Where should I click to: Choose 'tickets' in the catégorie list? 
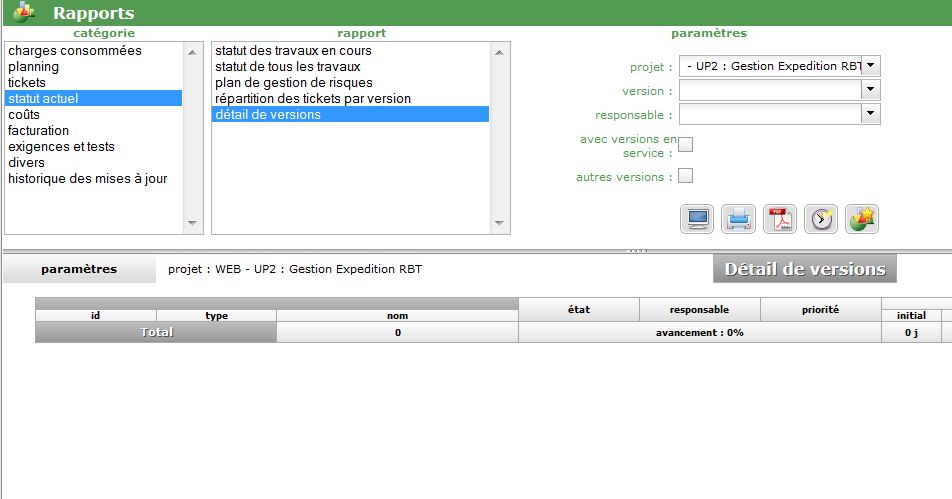(x=27, y=83)
